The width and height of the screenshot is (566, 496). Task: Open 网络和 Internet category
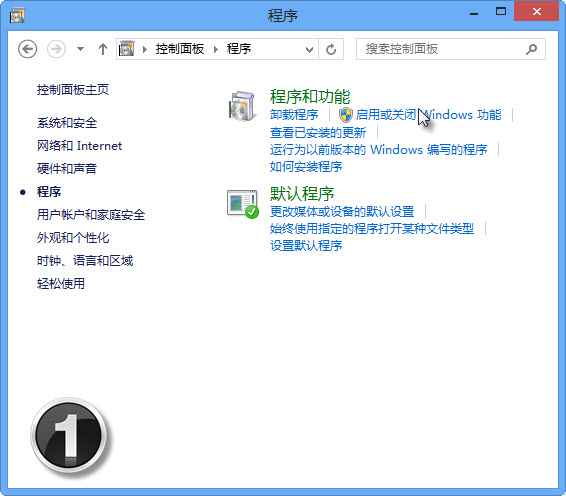[79, 146]
